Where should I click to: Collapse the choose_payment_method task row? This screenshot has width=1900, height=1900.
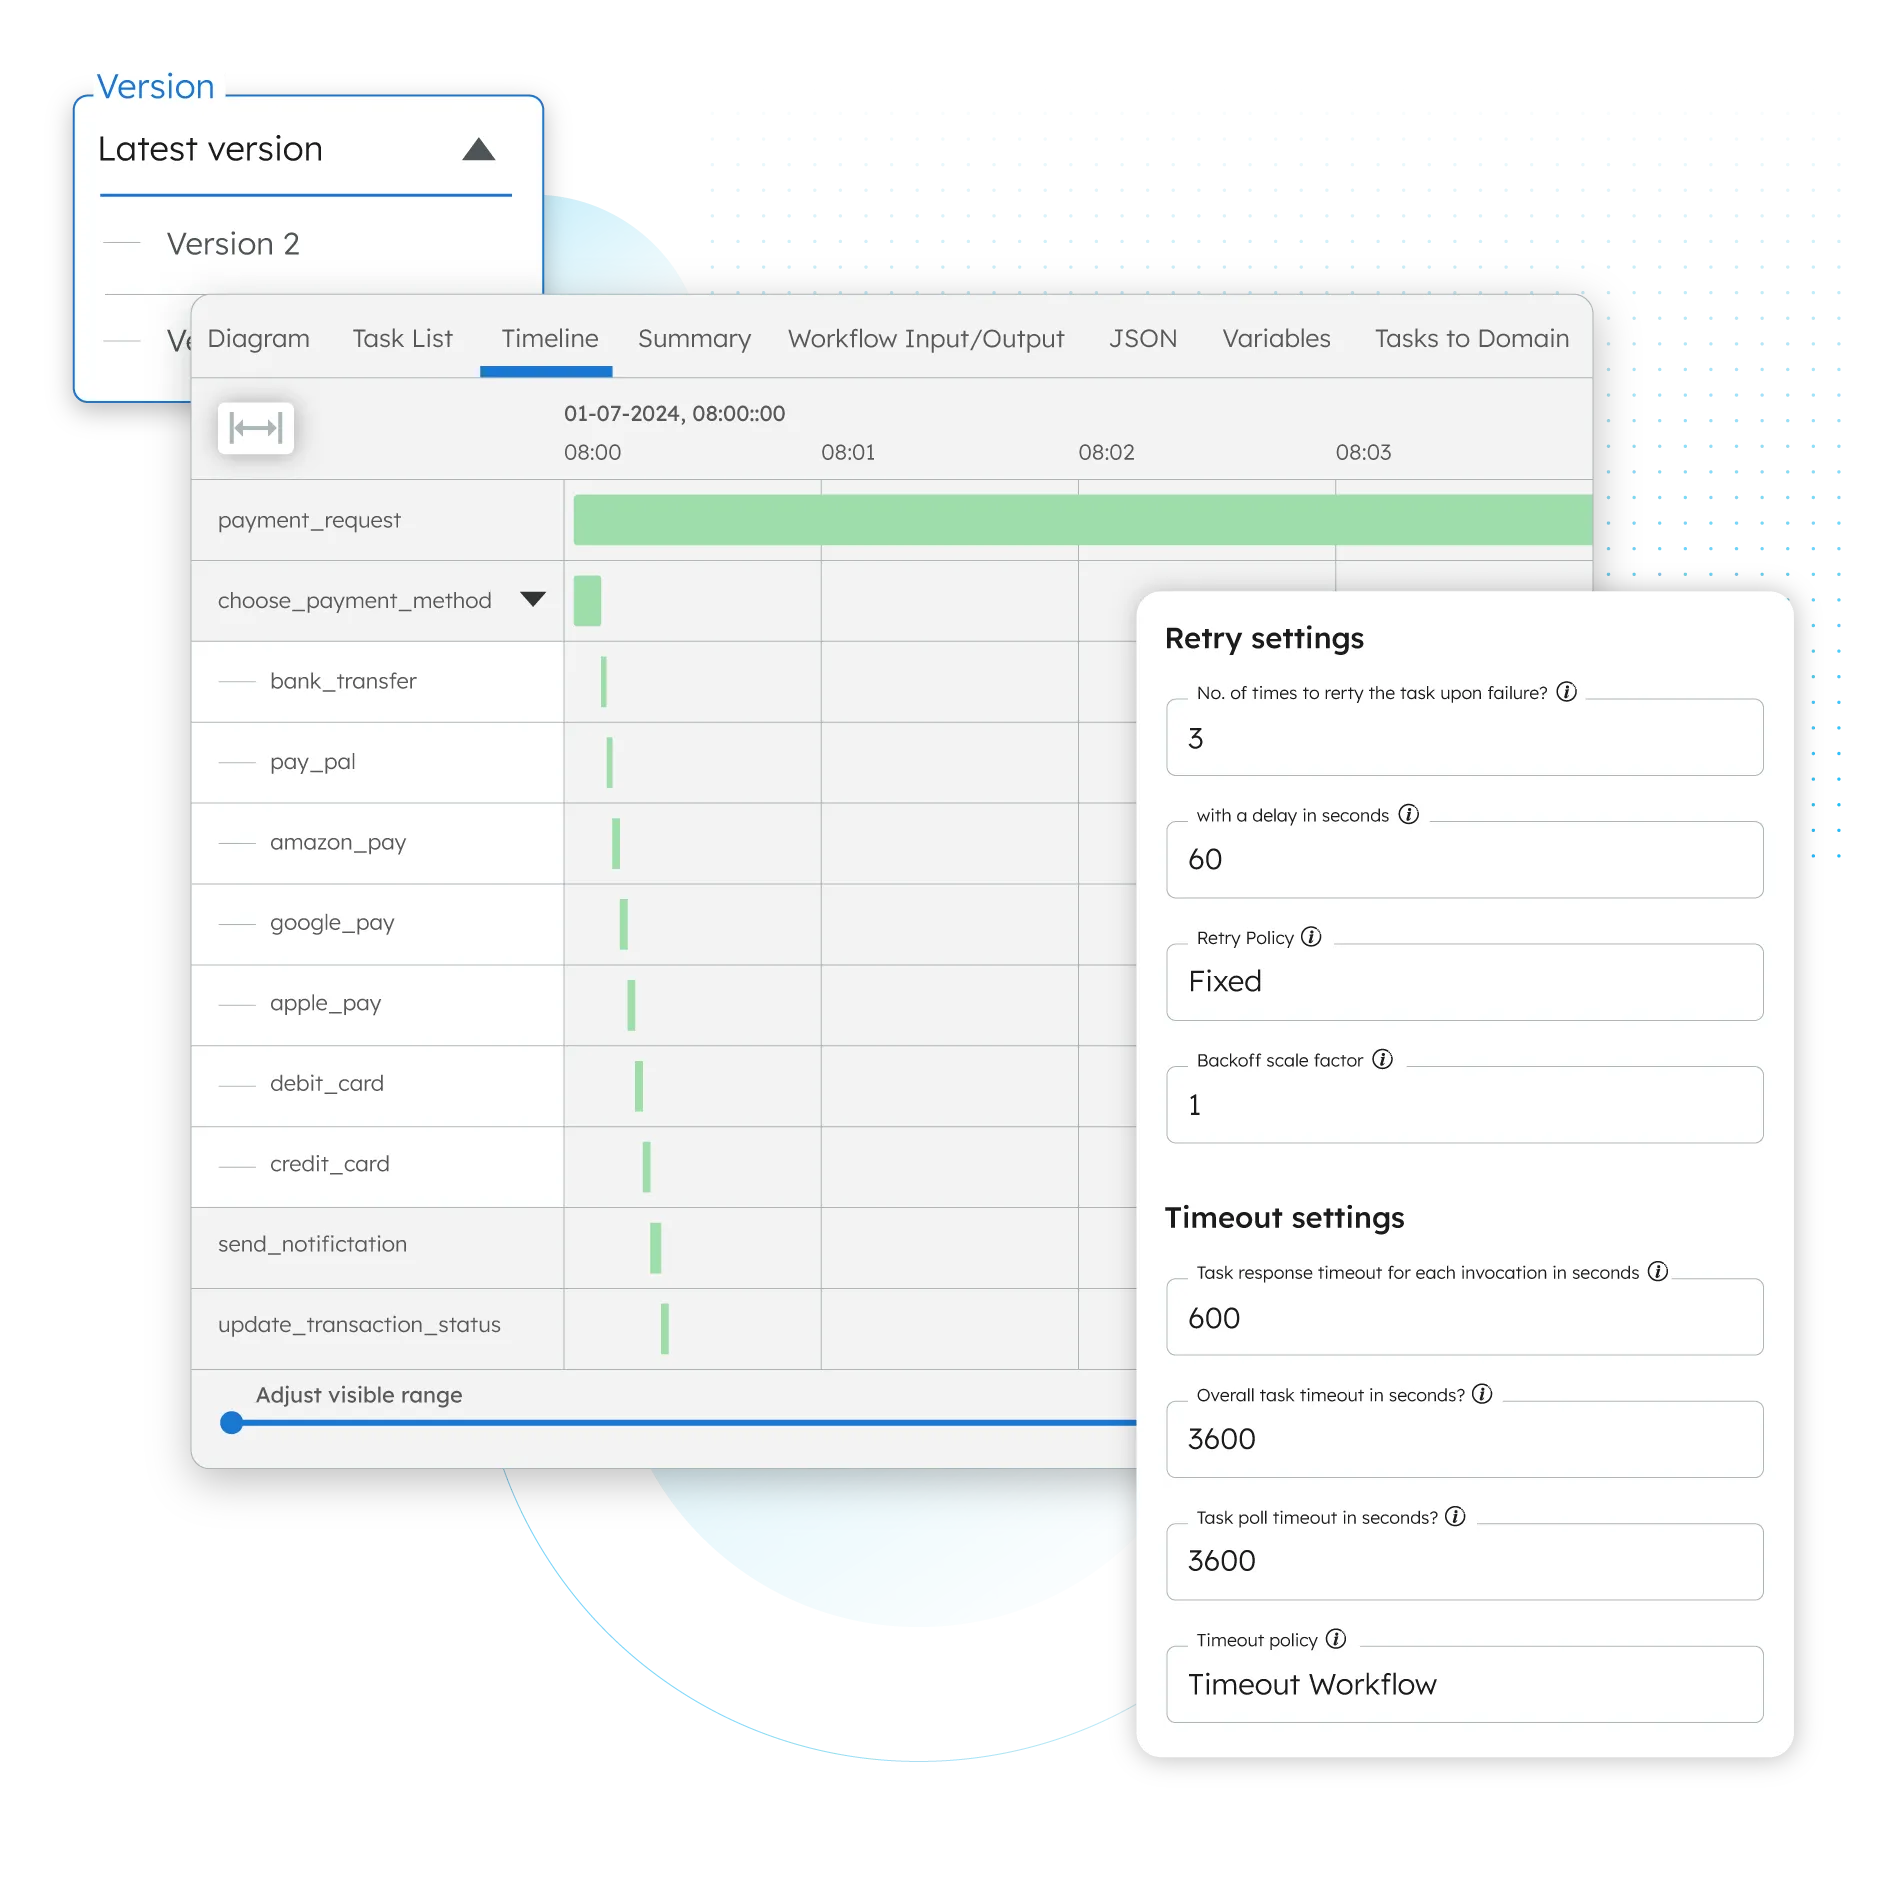(533, 599)
